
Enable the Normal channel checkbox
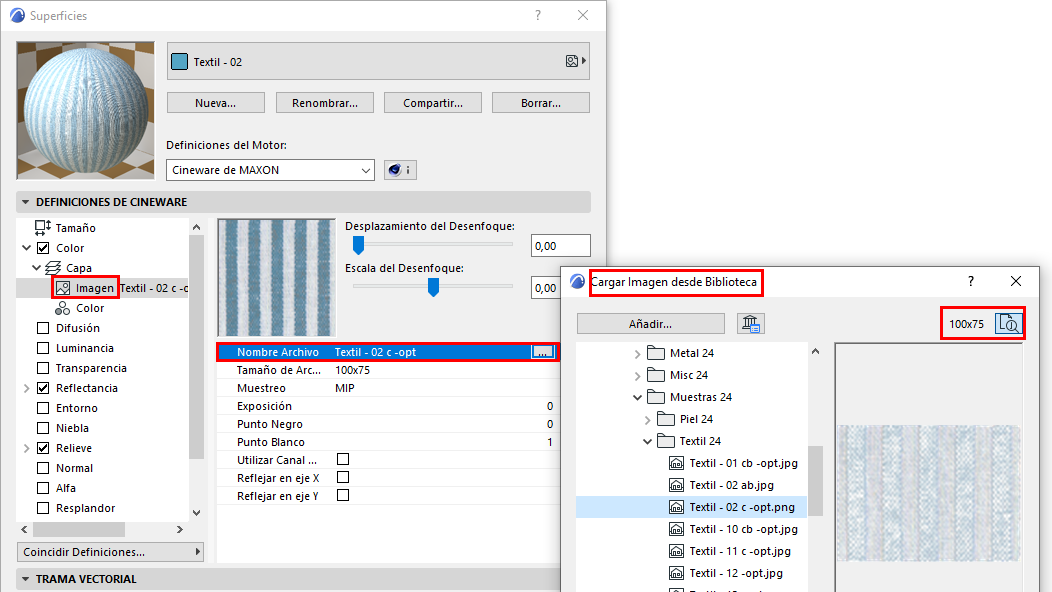43,468
